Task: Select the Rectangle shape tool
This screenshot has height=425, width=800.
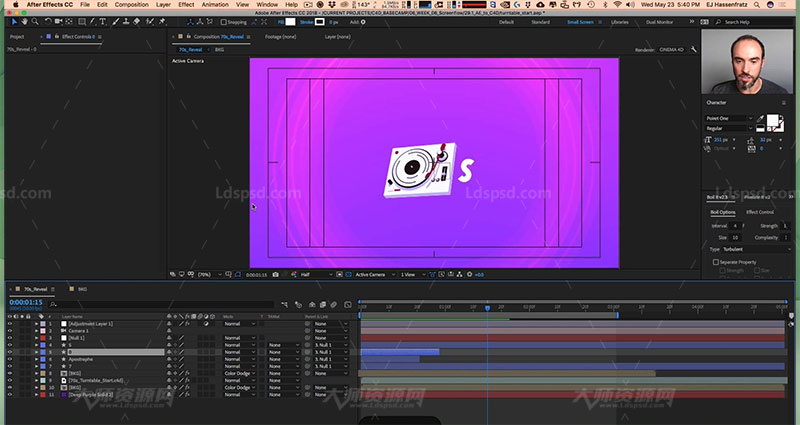Action: (x=82, y=21)
